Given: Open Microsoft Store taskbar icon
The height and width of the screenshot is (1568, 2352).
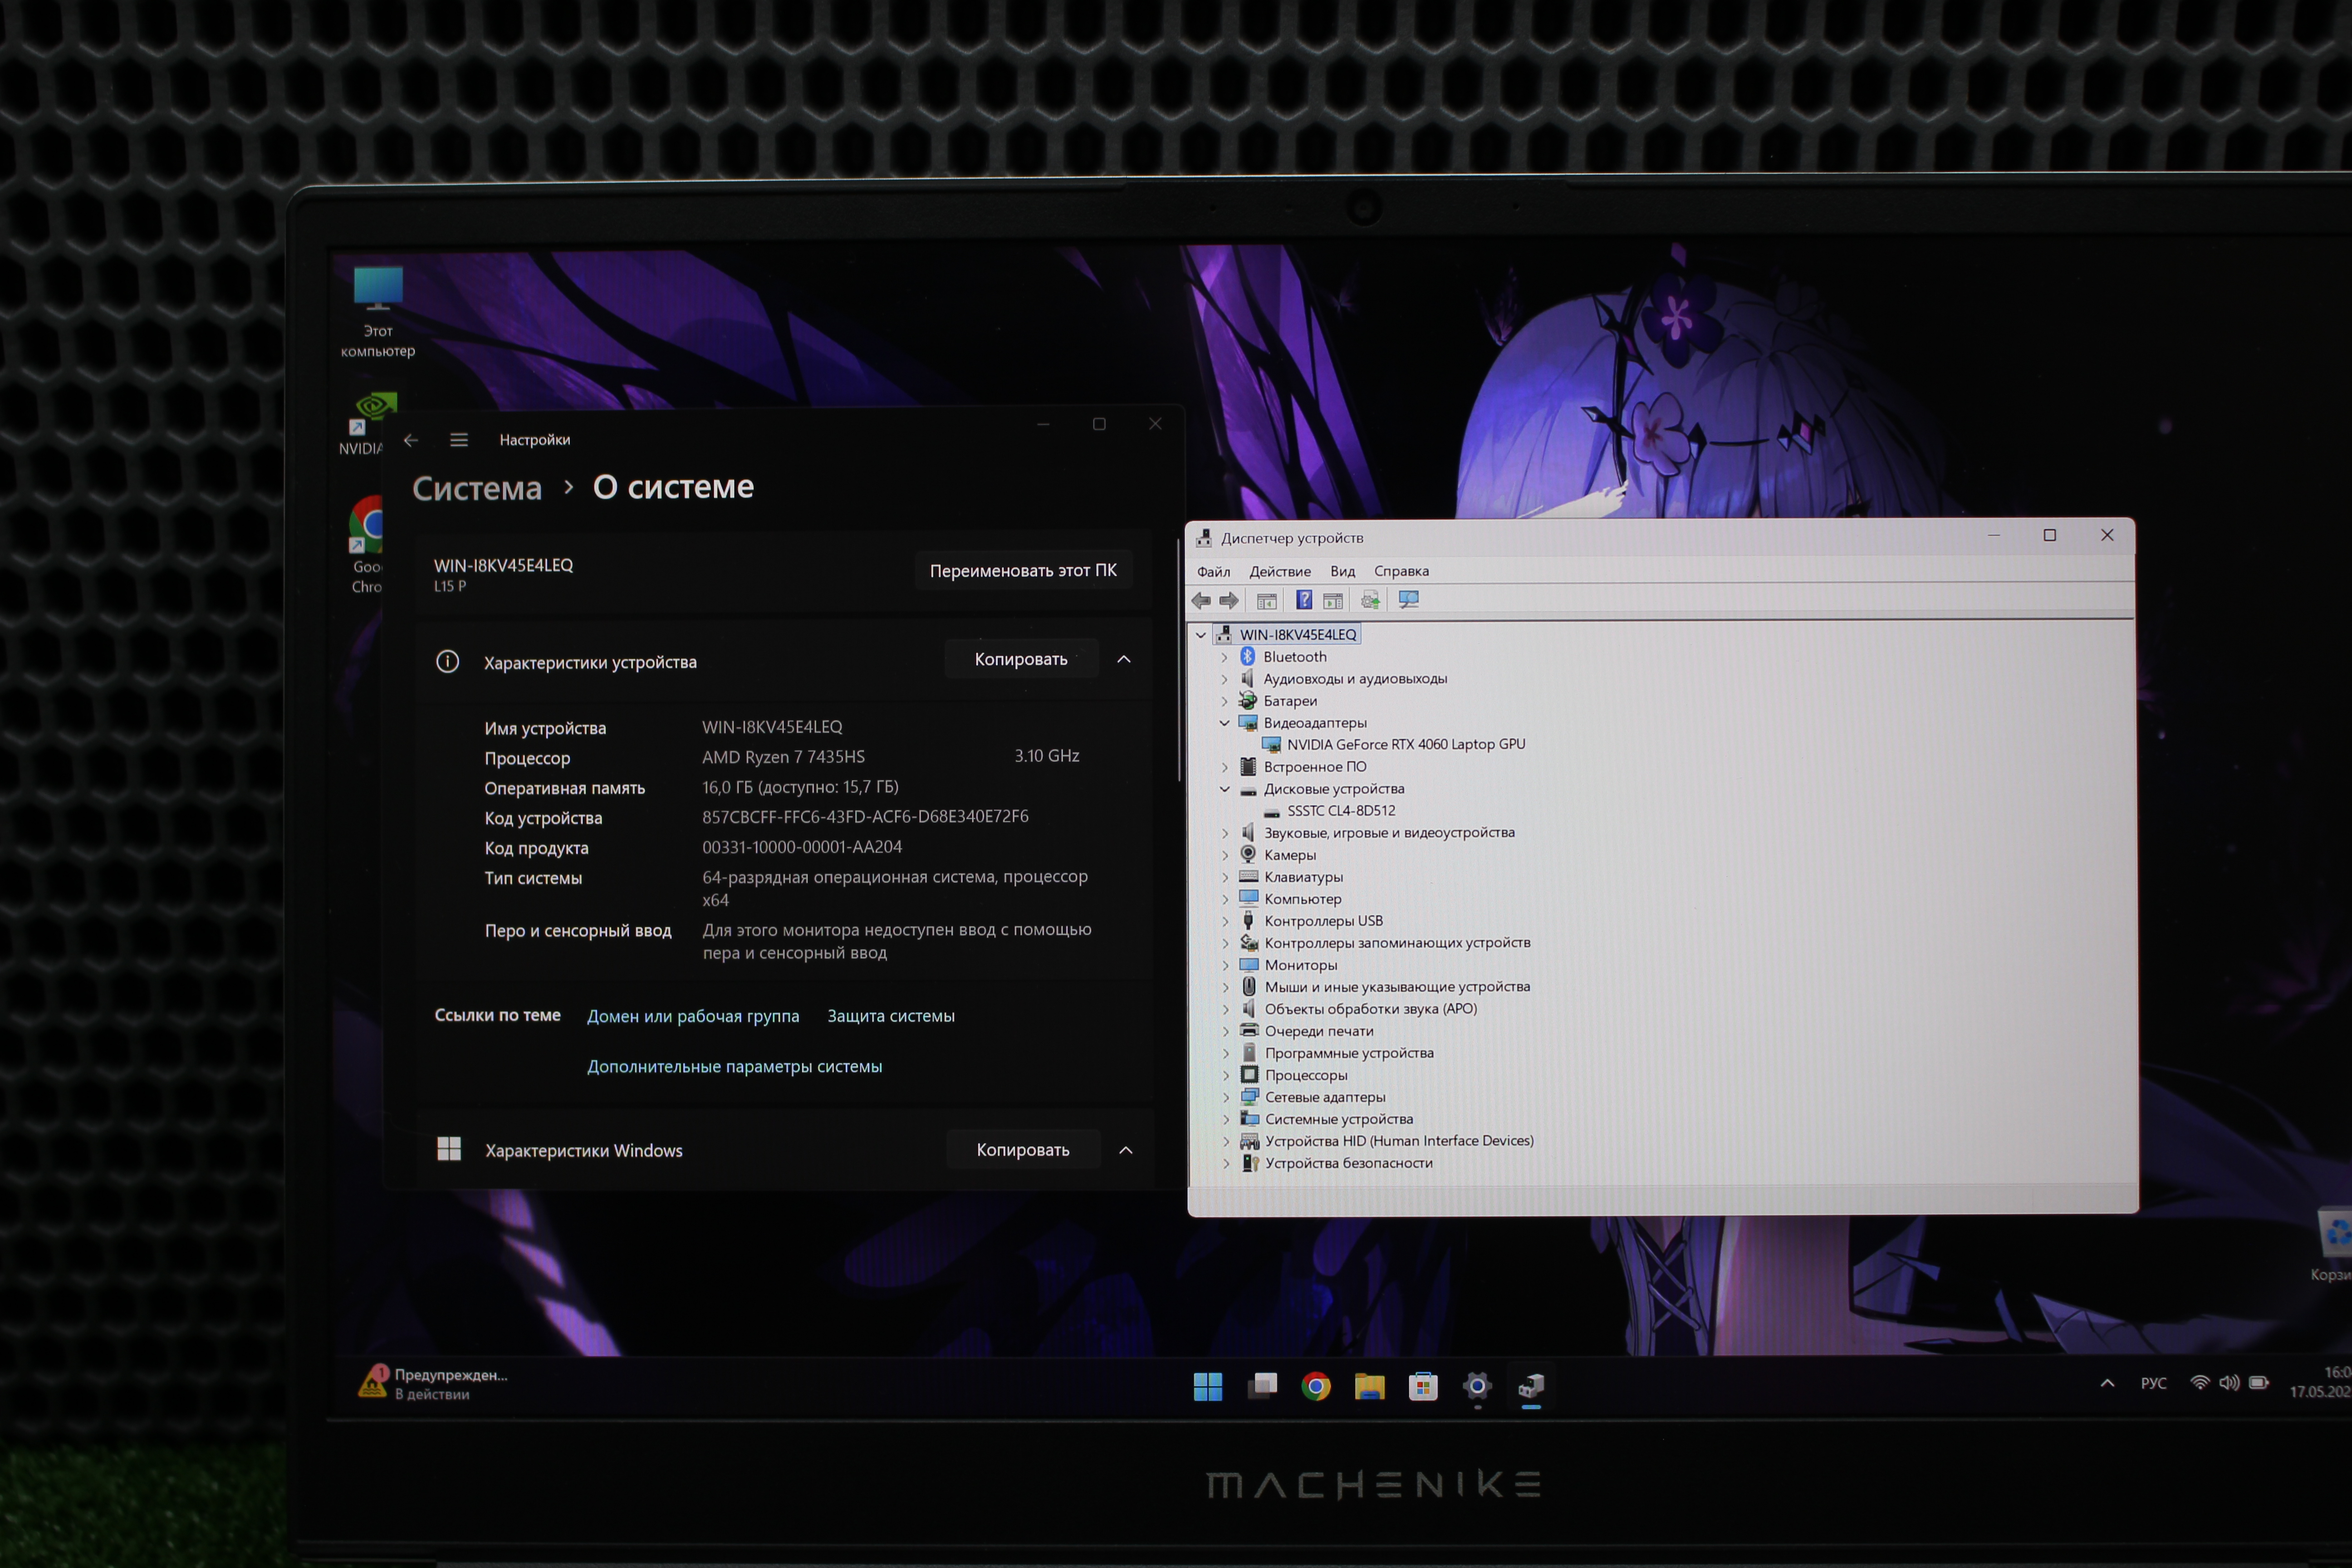Looking at the screenshot, I should point(1423,1386).
